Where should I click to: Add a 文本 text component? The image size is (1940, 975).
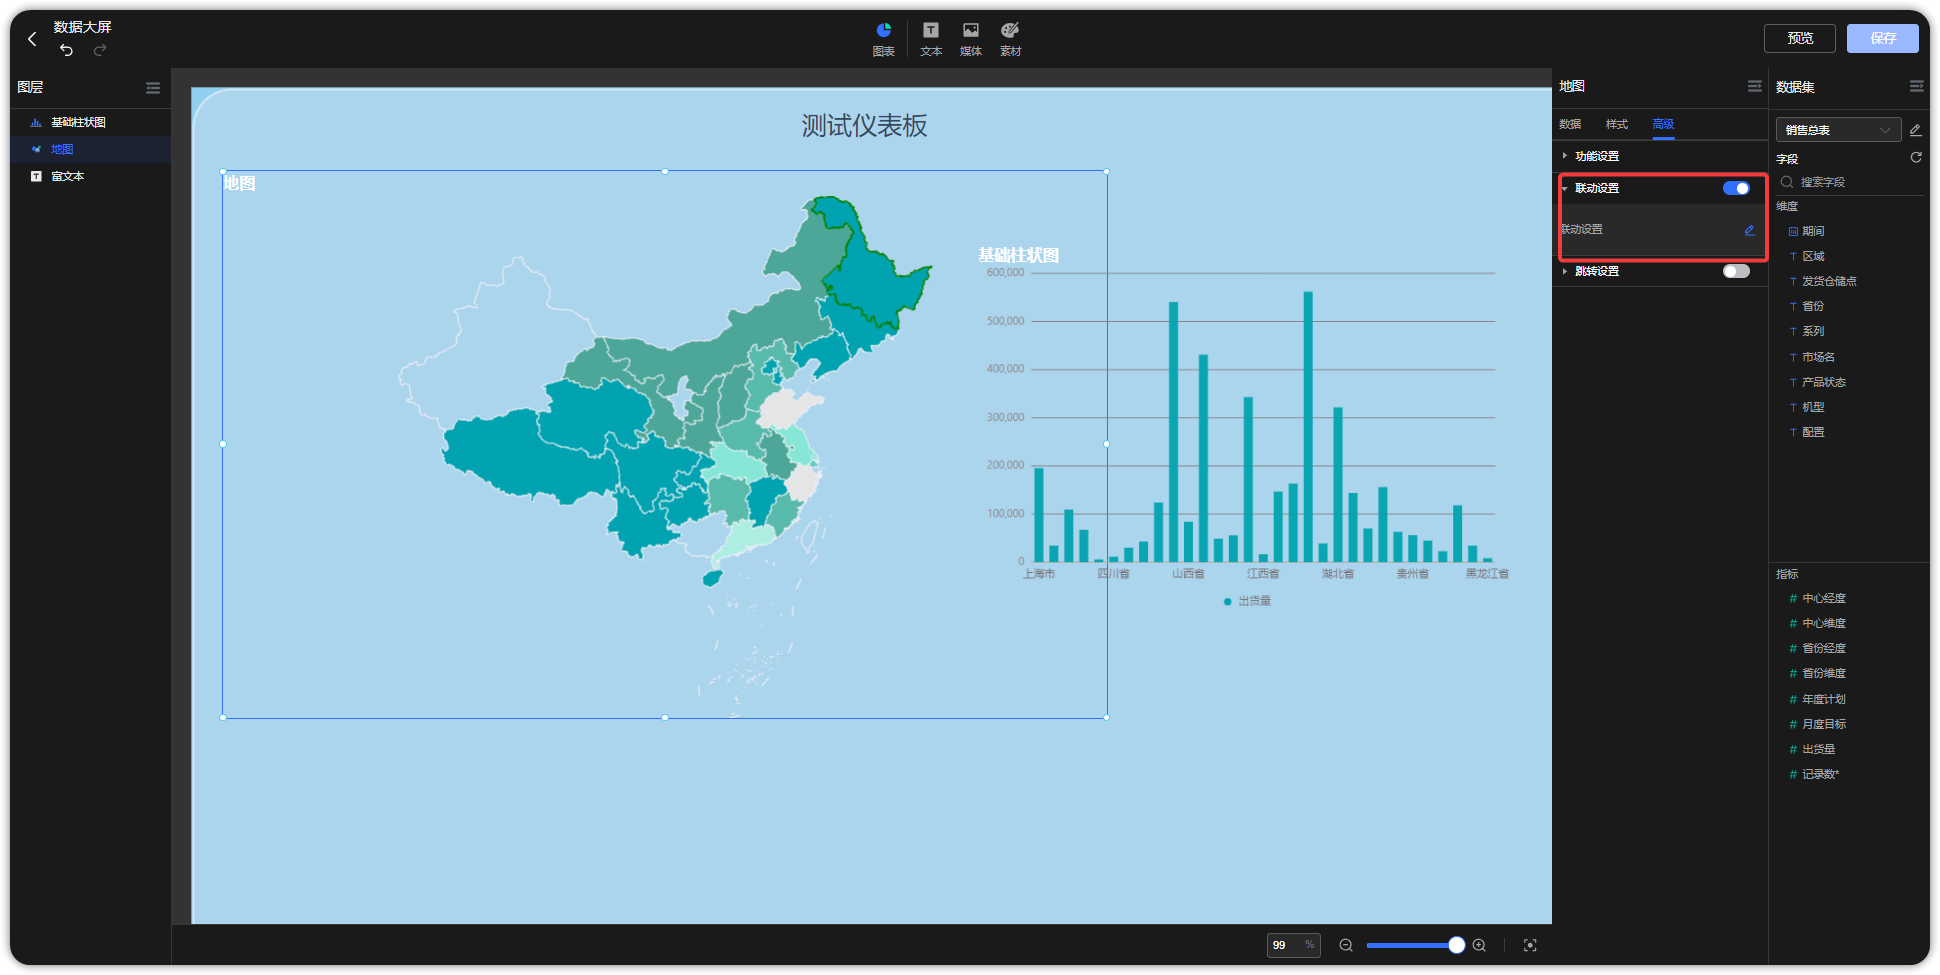931,39
